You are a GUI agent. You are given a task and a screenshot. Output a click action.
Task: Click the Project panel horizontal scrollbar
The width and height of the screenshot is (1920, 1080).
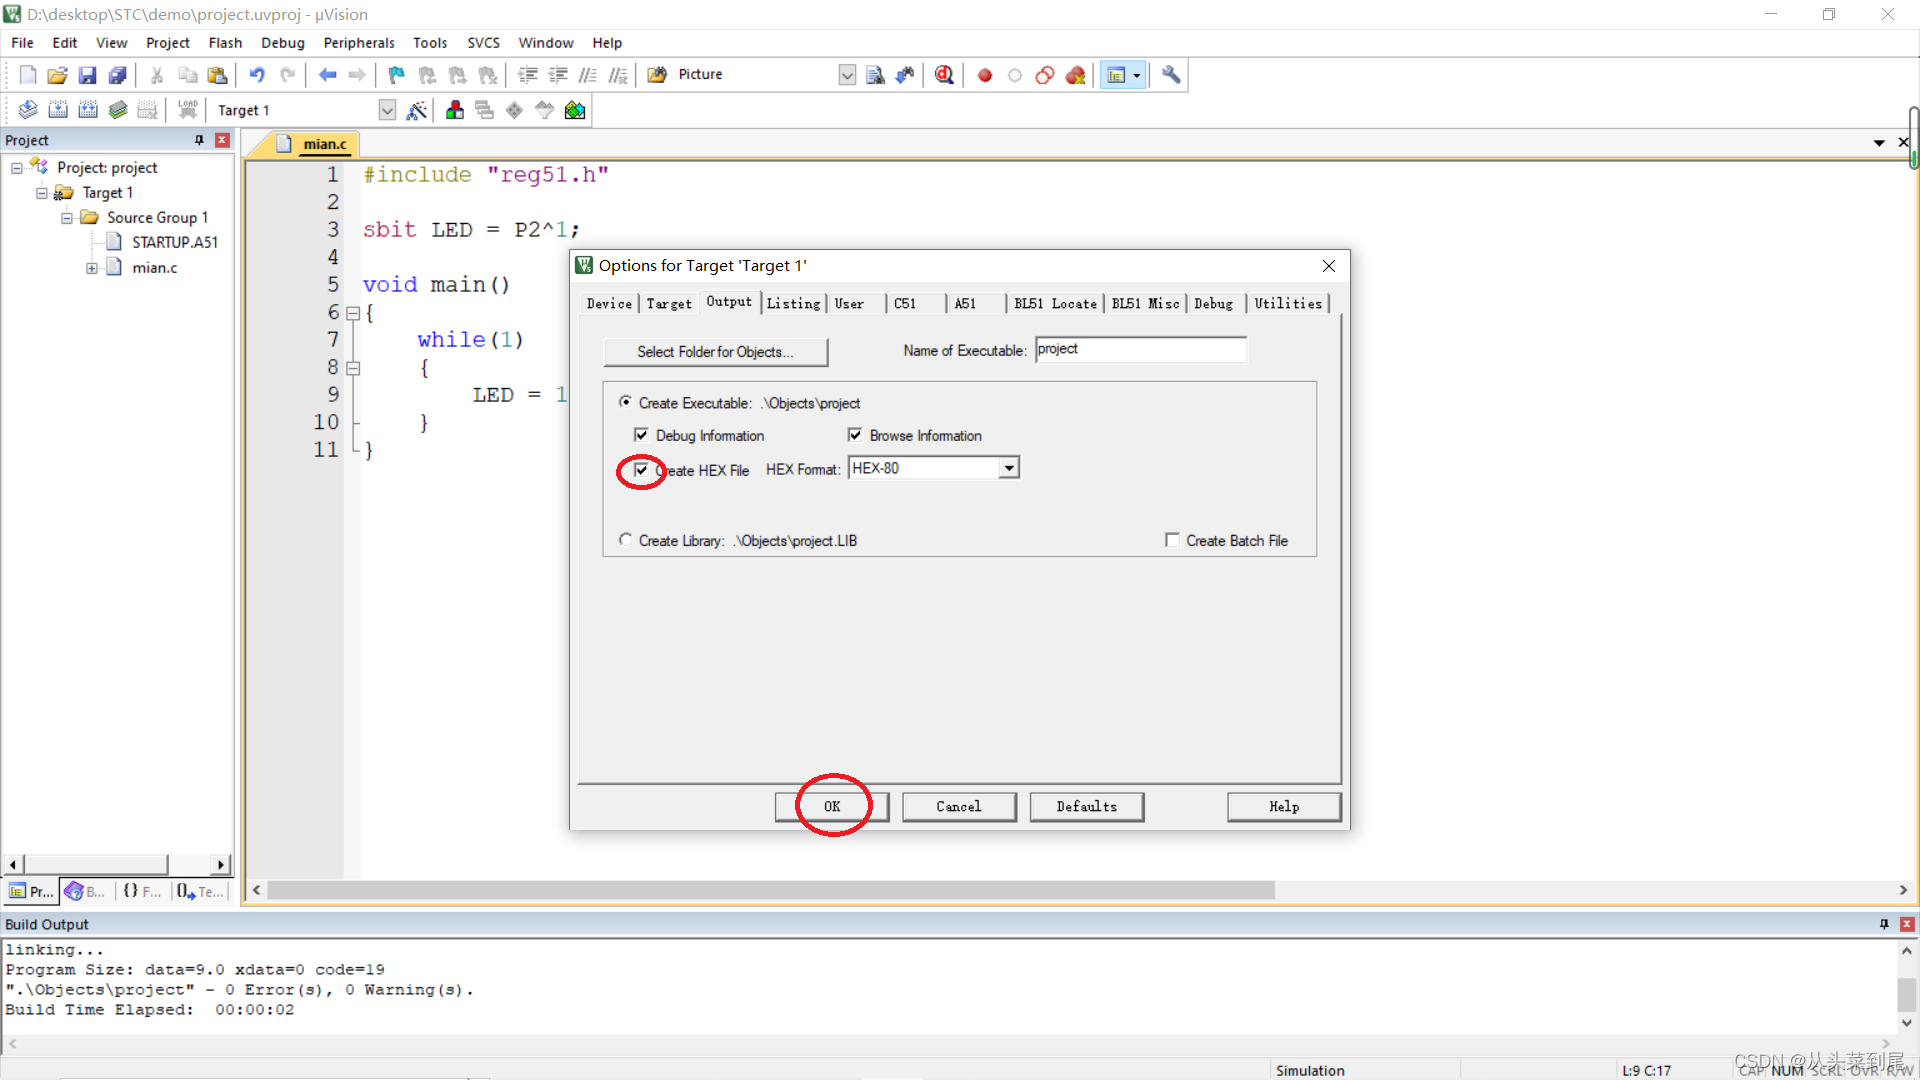pos(96,864)
